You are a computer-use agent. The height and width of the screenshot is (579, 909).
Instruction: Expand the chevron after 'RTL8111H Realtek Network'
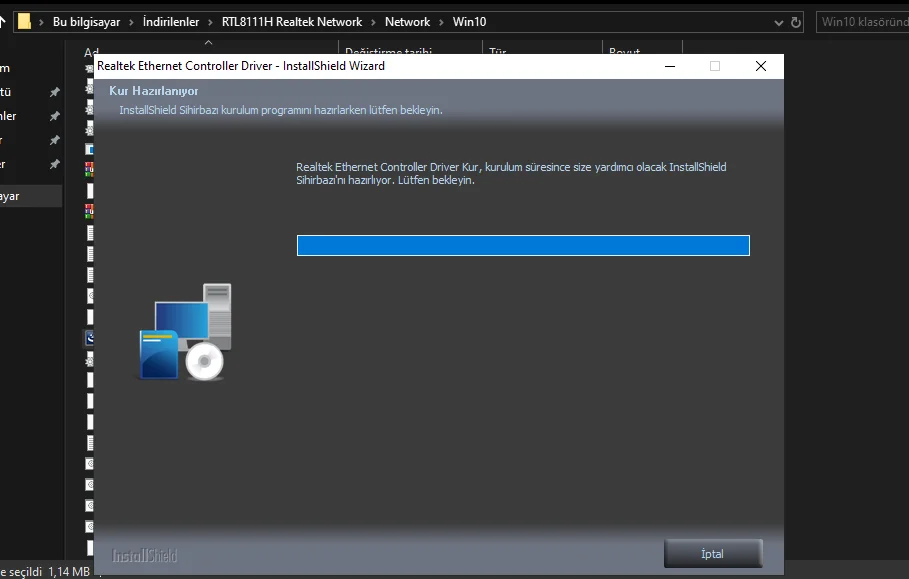point(373,22)
